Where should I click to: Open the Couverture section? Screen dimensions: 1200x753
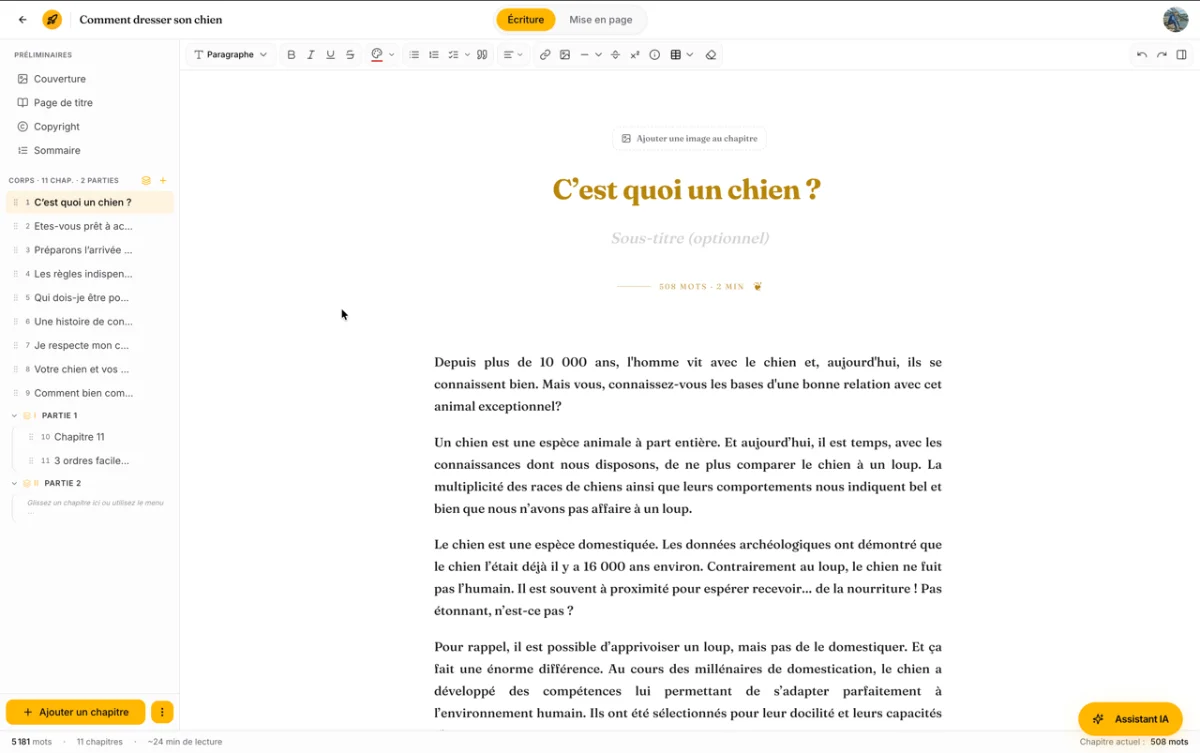click(x=60, y=79)
